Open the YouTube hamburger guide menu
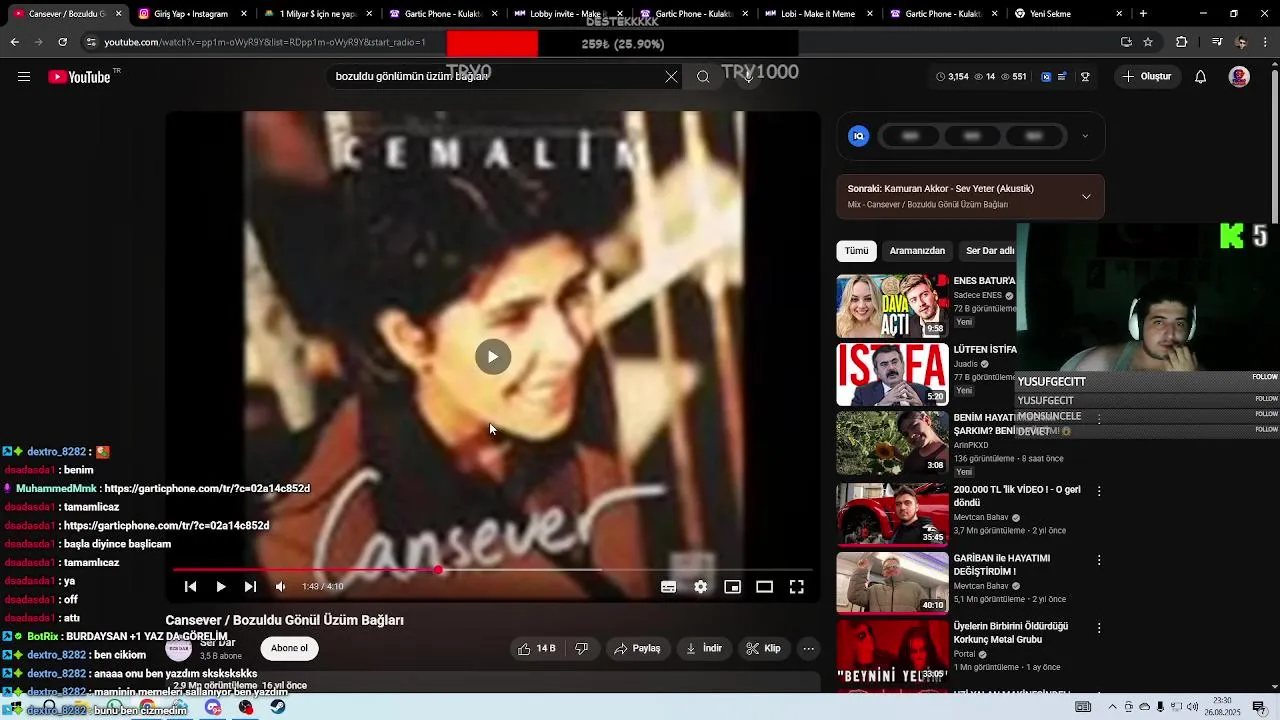This screenshot has width=1280, height=720. point(24,77)
